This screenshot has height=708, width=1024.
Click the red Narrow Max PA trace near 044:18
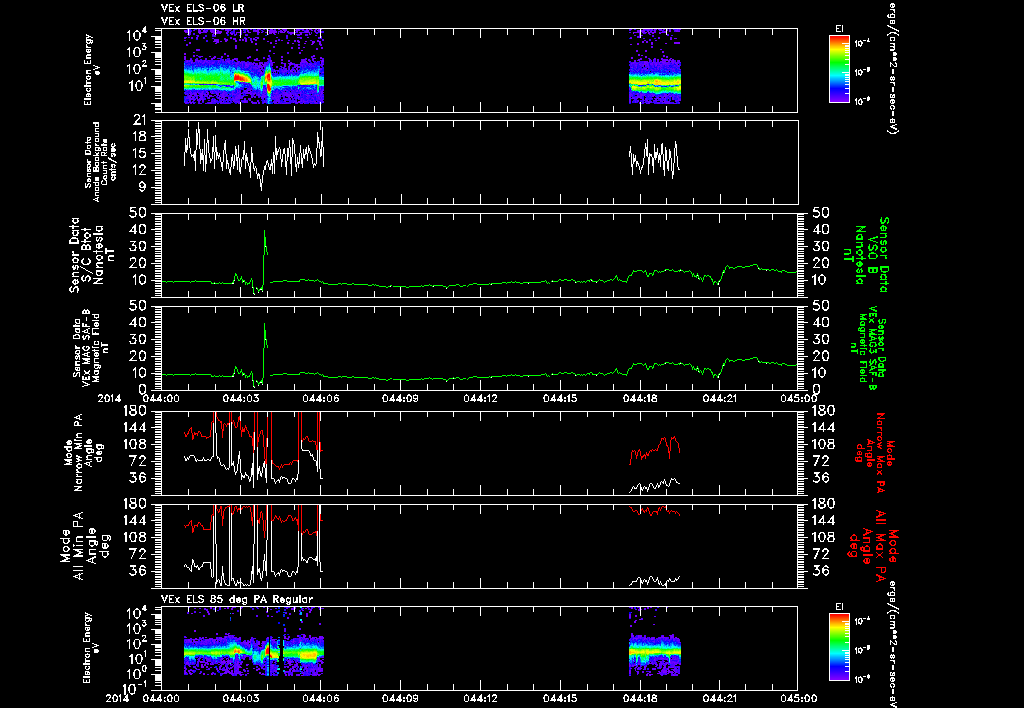[x=654, y=450]
